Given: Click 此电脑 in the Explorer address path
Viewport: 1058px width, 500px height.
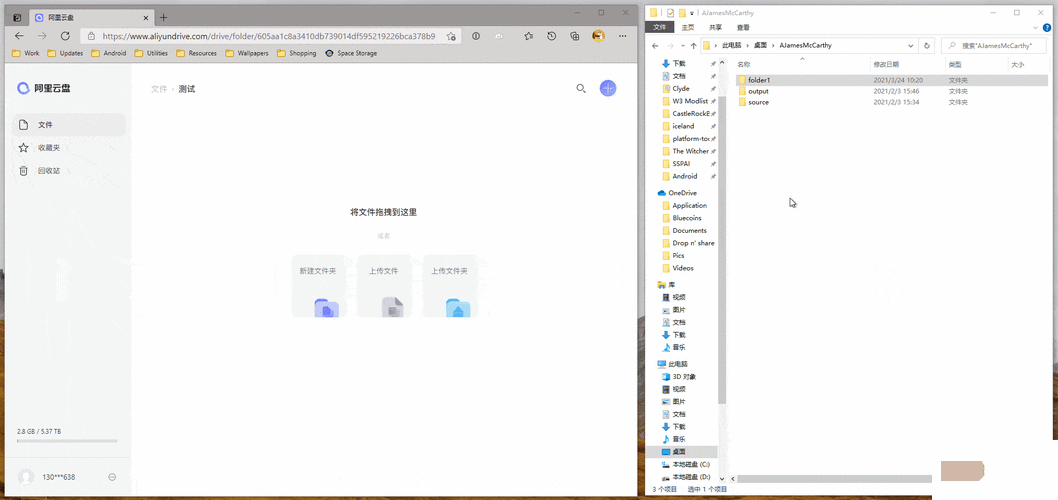Looking at the screenshot, I should pyautogui.click(x=731, y=46).
